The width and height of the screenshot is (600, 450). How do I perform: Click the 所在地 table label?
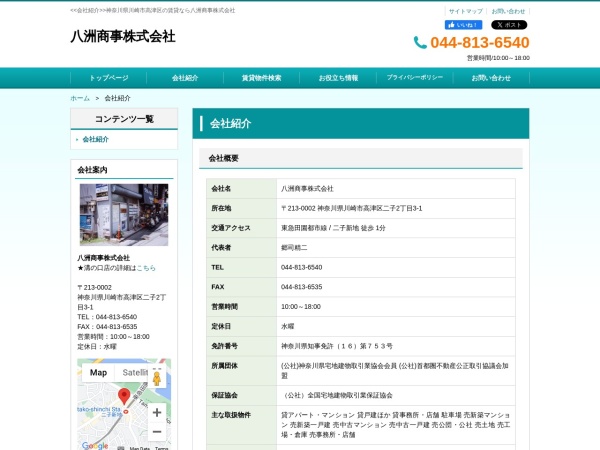click(x=221, y=208)
